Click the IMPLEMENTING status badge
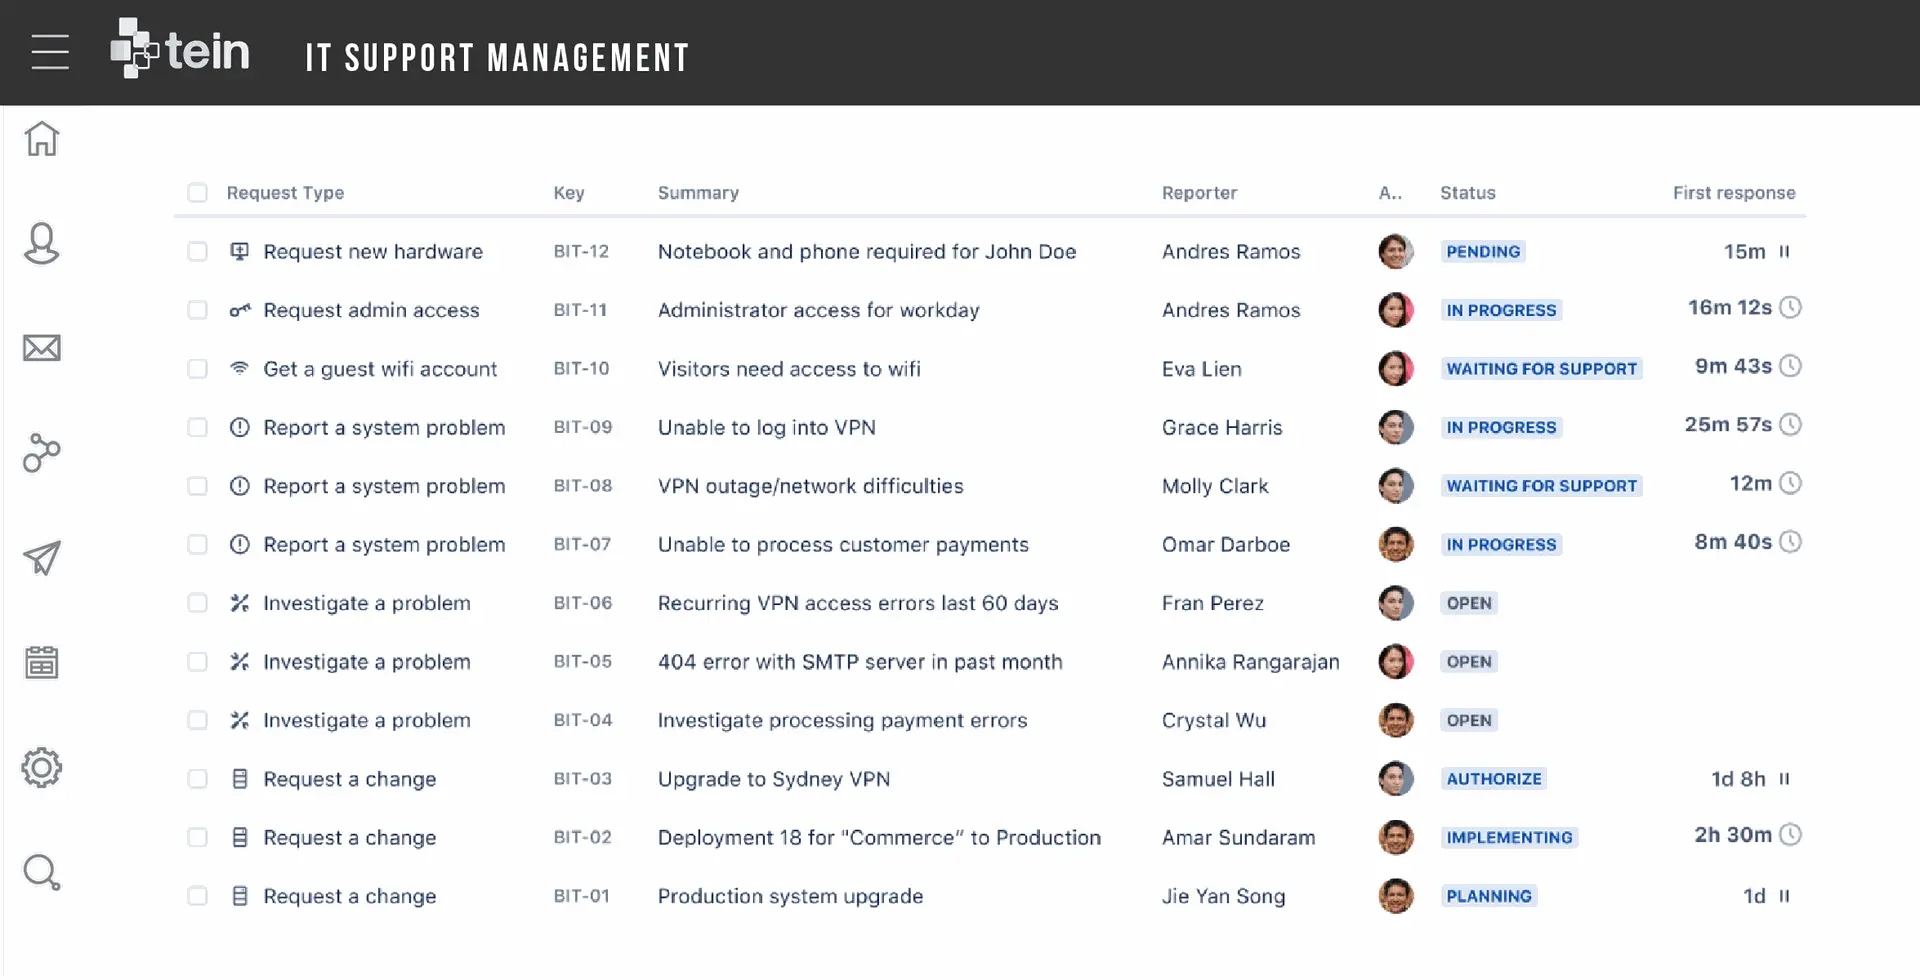Viewport: 1920px width, 980px height. pyautogui.click(x=1508, y=838)
